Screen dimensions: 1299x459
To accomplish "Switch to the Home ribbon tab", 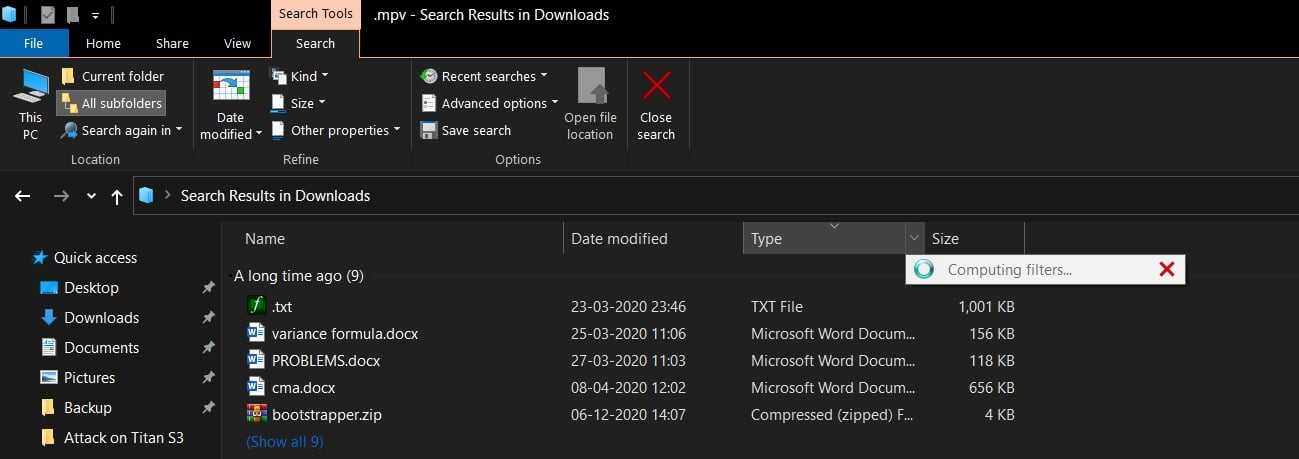I will coord(103,43).
